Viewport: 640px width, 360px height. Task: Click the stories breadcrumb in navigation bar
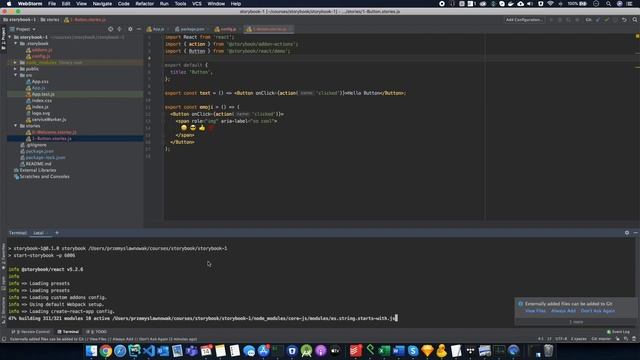point(50,20)
